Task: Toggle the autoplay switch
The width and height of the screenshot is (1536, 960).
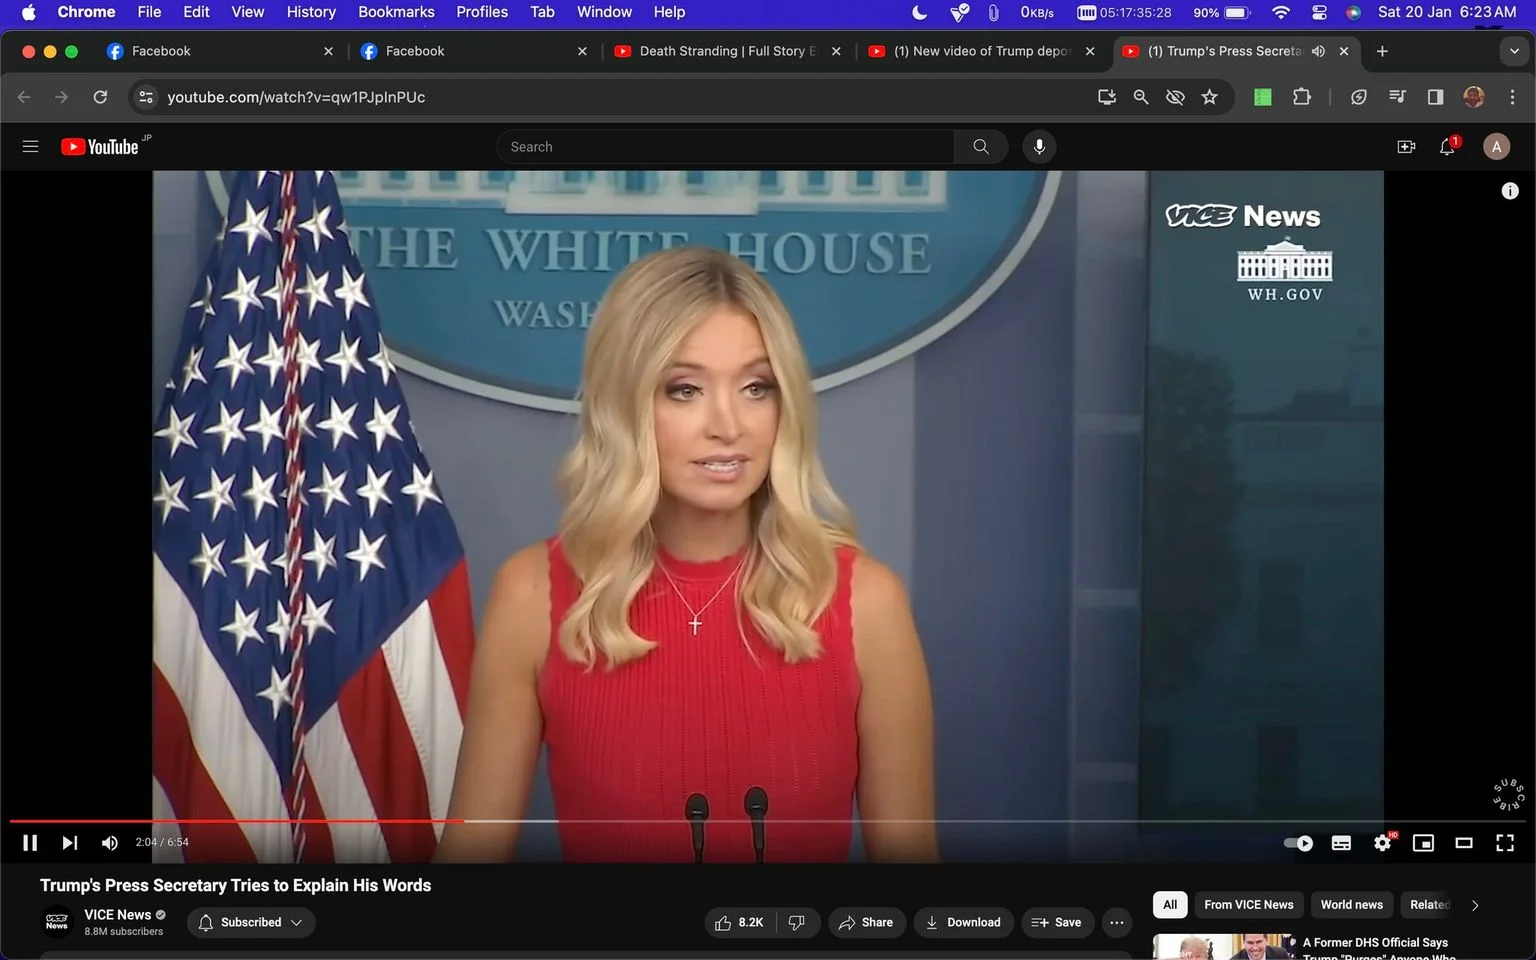Action: [1298, 843]
